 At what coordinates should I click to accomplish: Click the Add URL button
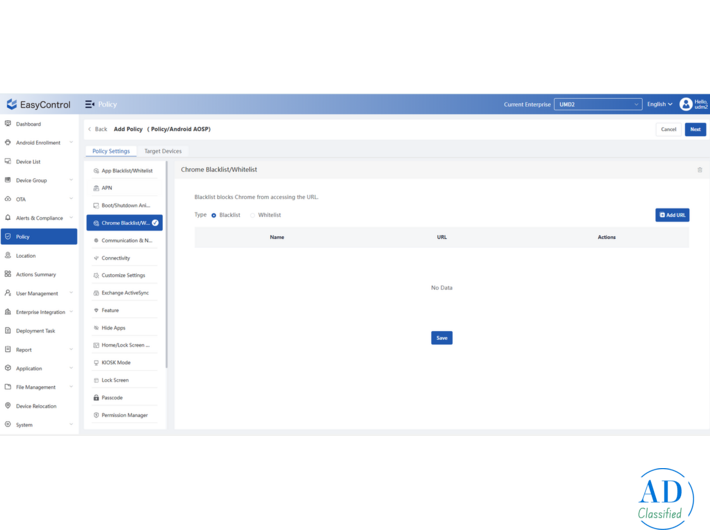pyautogui.click(x=672, y=215)
